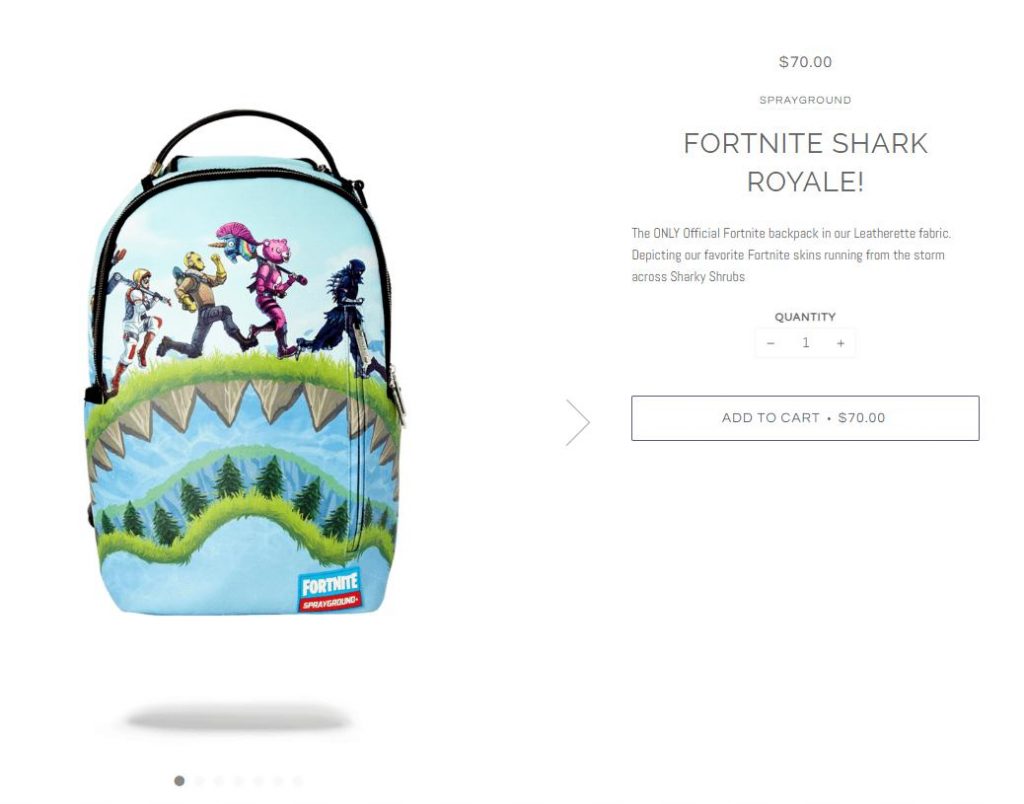
Task: Add to cart for $70.00
Action: 805,418
